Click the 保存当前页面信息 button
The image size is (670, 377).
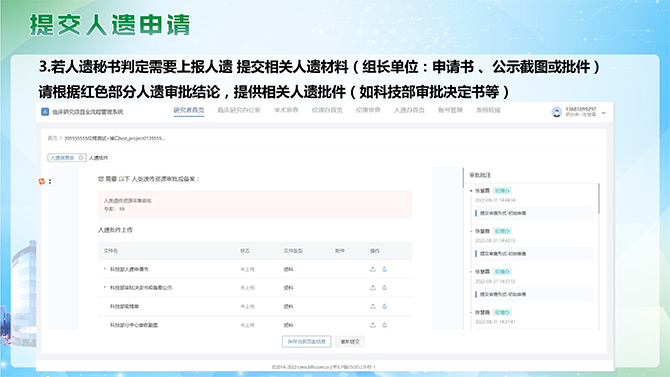click(x=306, y=342)
